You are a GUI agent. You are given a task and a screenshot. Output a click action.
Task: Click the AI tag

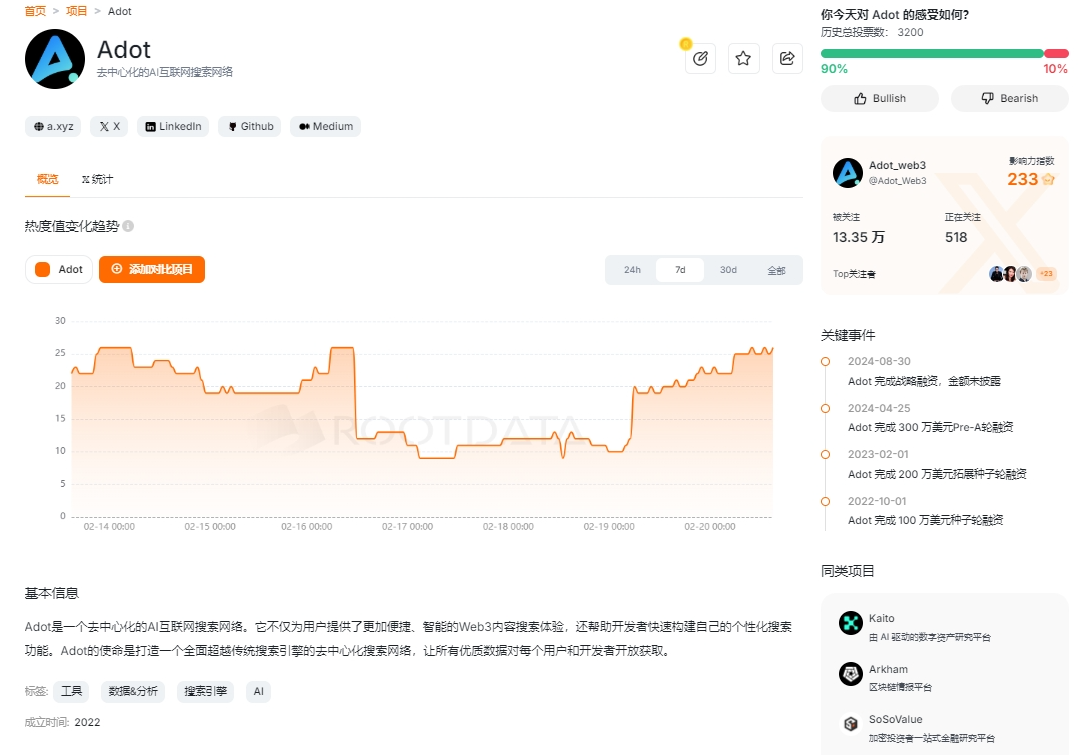(258, 691)
